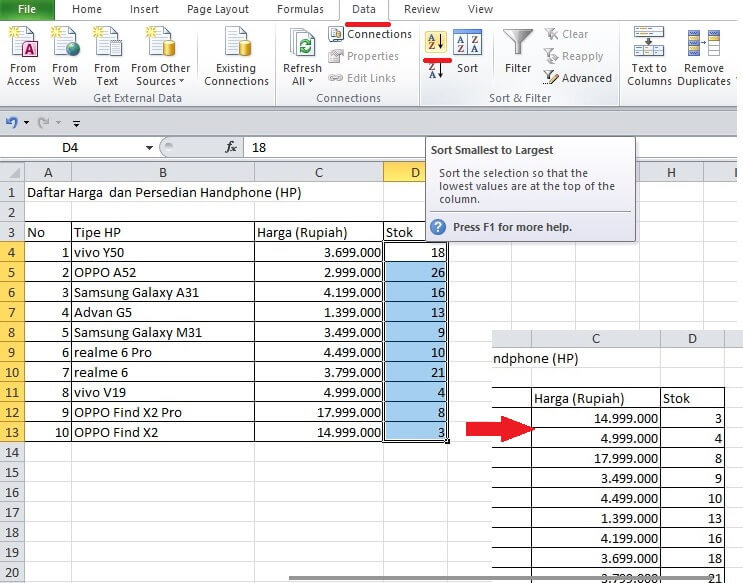Open the custom Sort dialog

click(x=467, y=51)
